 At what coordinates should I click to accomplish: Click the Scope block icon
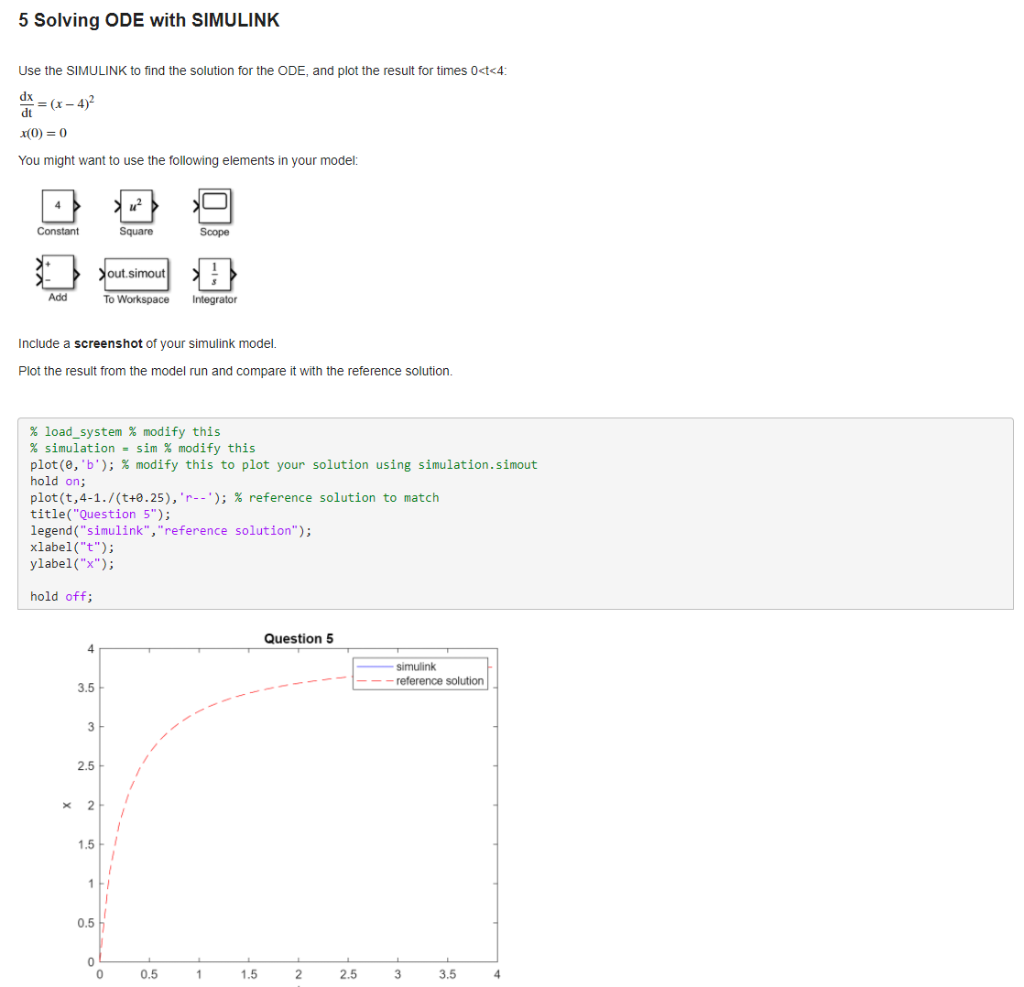(x=214, y=206)
